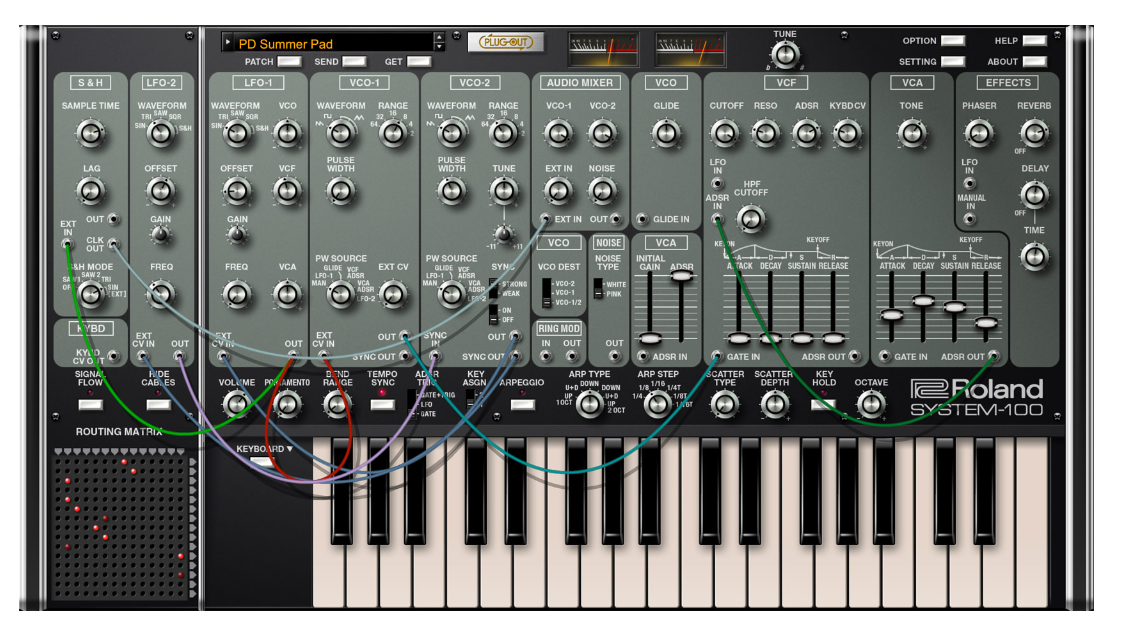Viewport: 1128px width, 630px height.
Task: Click the VCA ADSR OUT patch jack
Action: coord(993,356)
